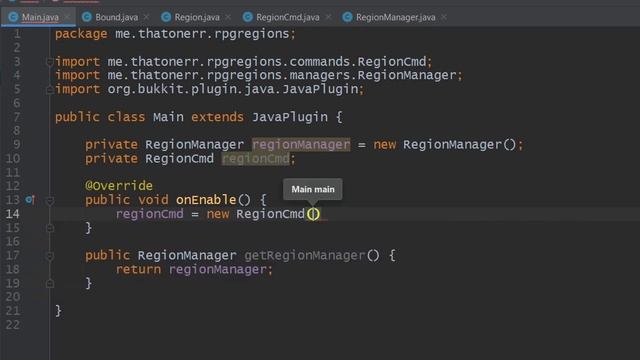Click the onEnable method name
Image resolution: width=640 pixels, height=360 pixels.
pyautogui.click(x=206, y=200)
